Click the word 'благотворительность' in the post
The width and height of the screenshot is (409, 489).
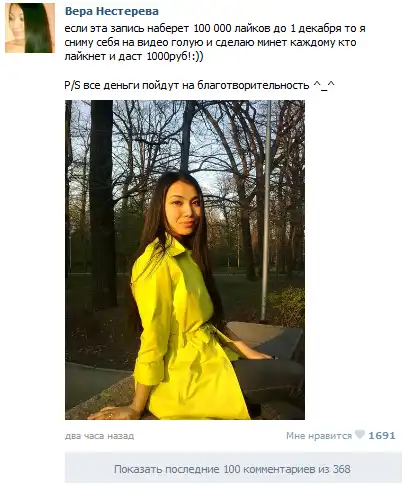(x=253, y=85)
